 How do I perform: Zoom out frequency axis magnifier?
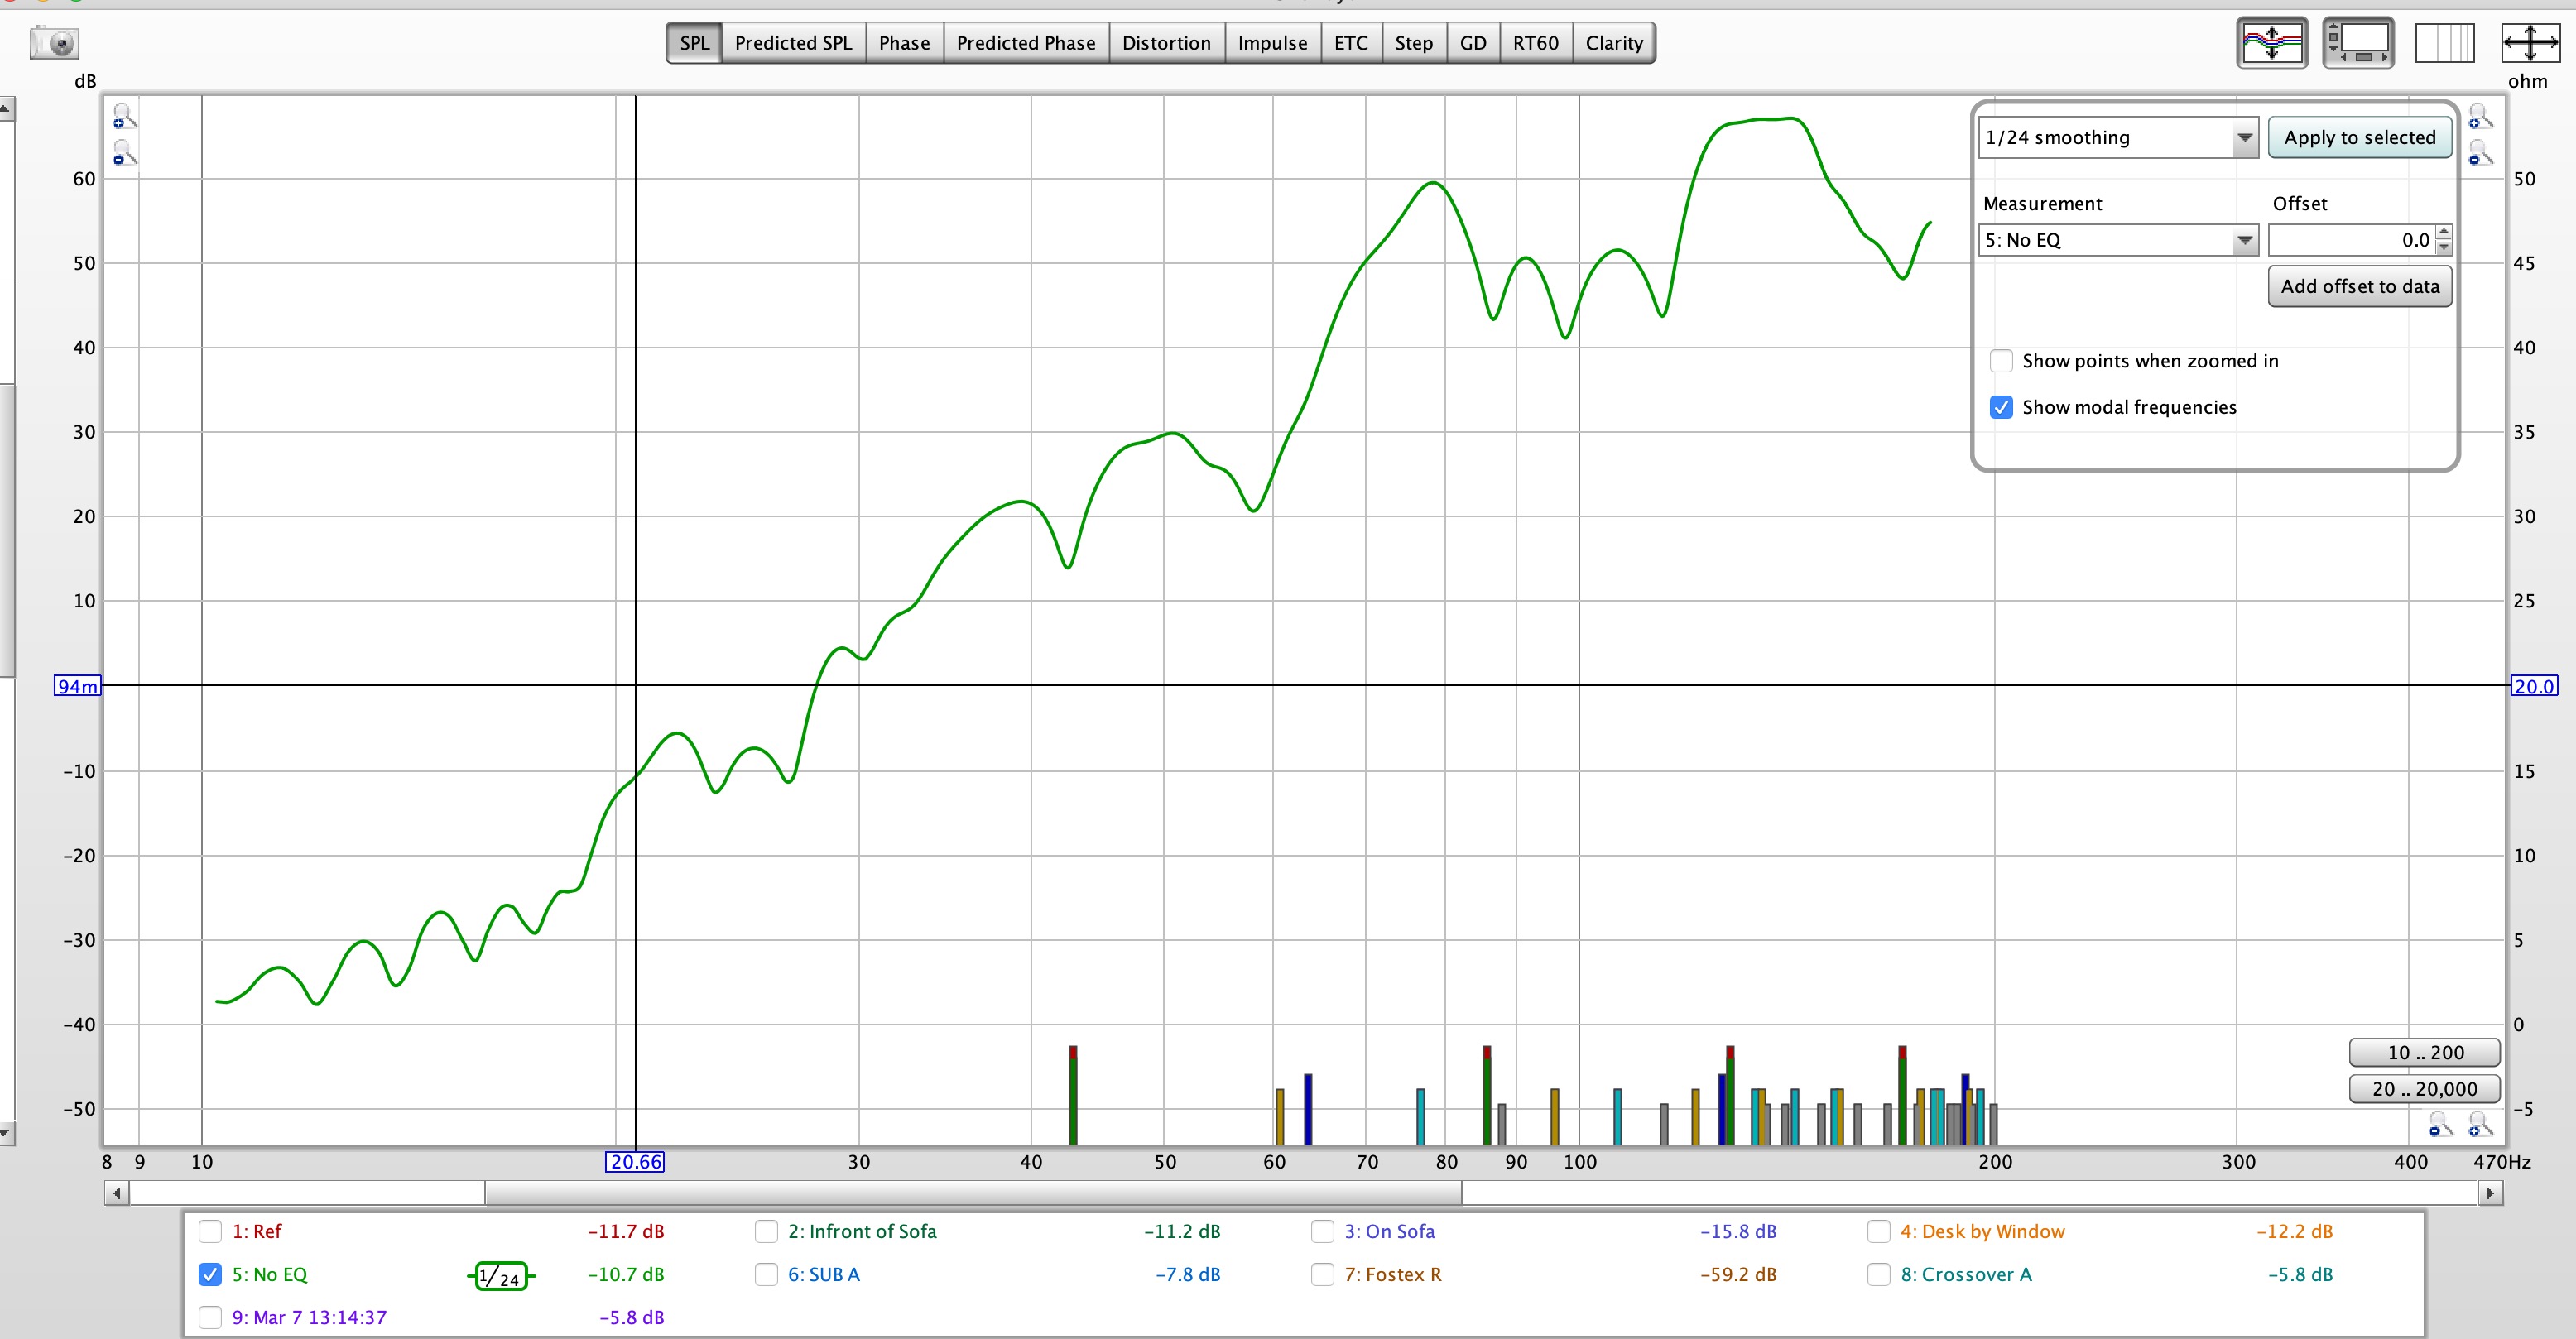pos(2441,1126)
